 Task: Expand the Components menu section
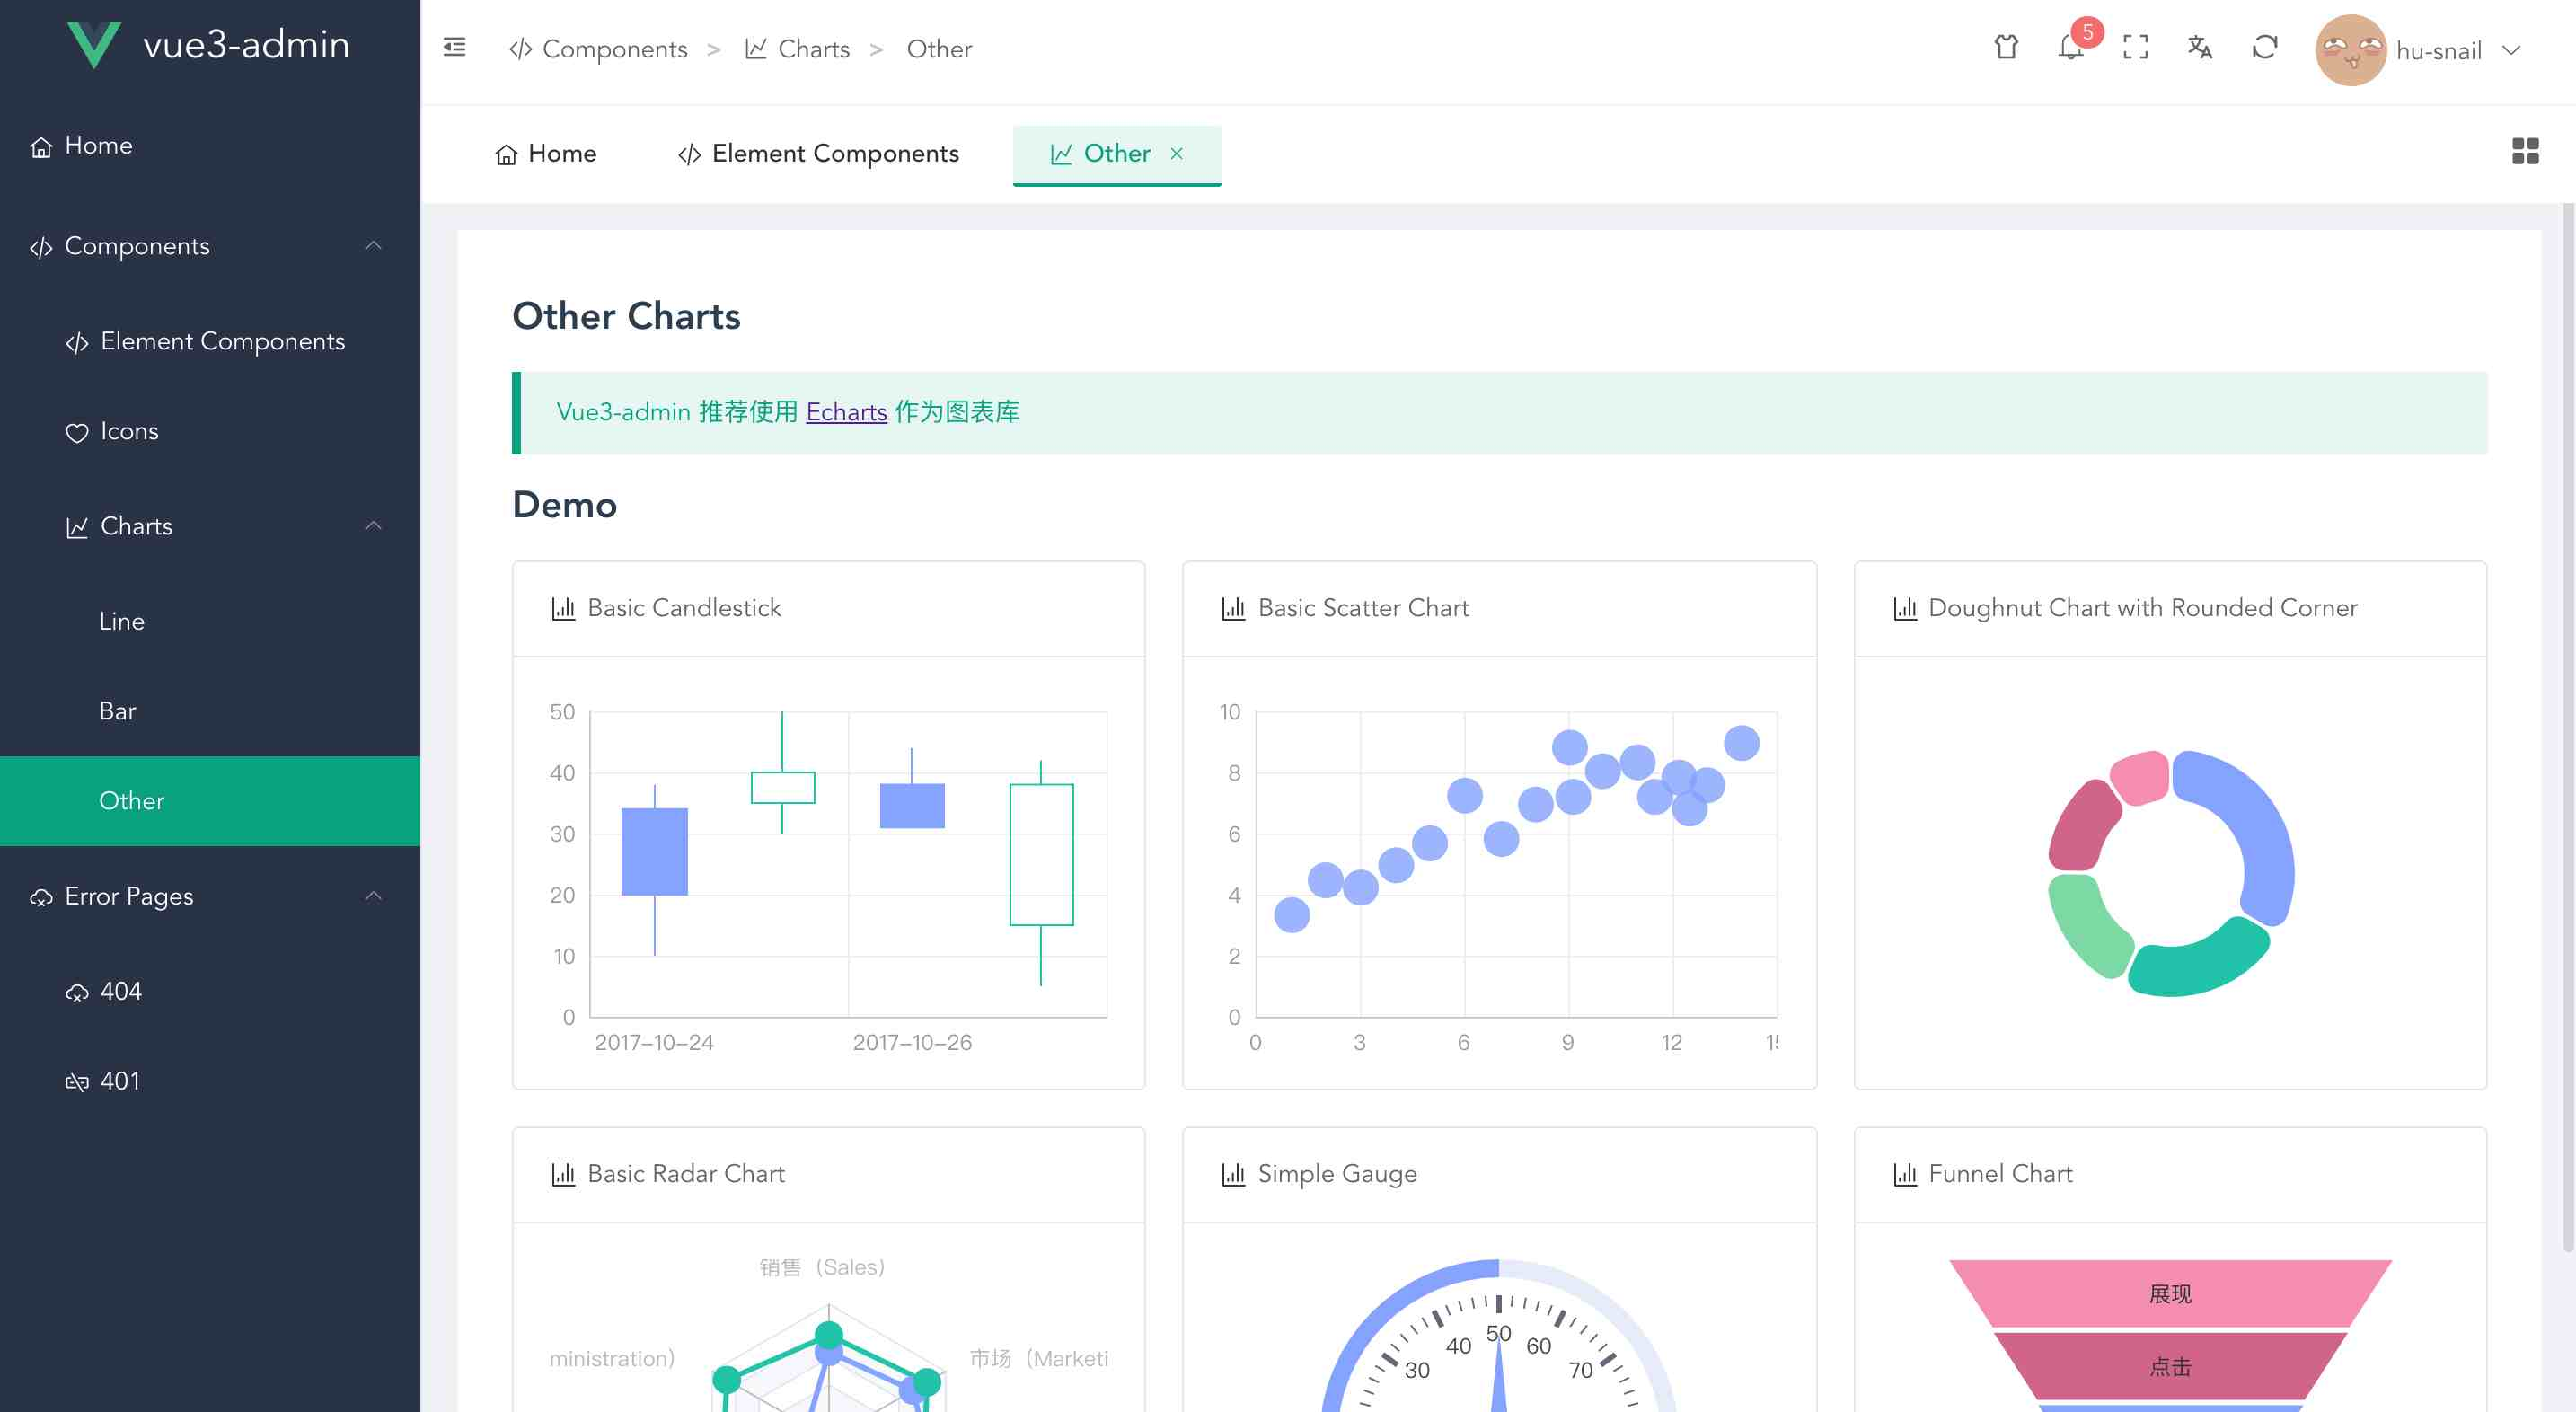pyautogui.click(x=207, y=245)
